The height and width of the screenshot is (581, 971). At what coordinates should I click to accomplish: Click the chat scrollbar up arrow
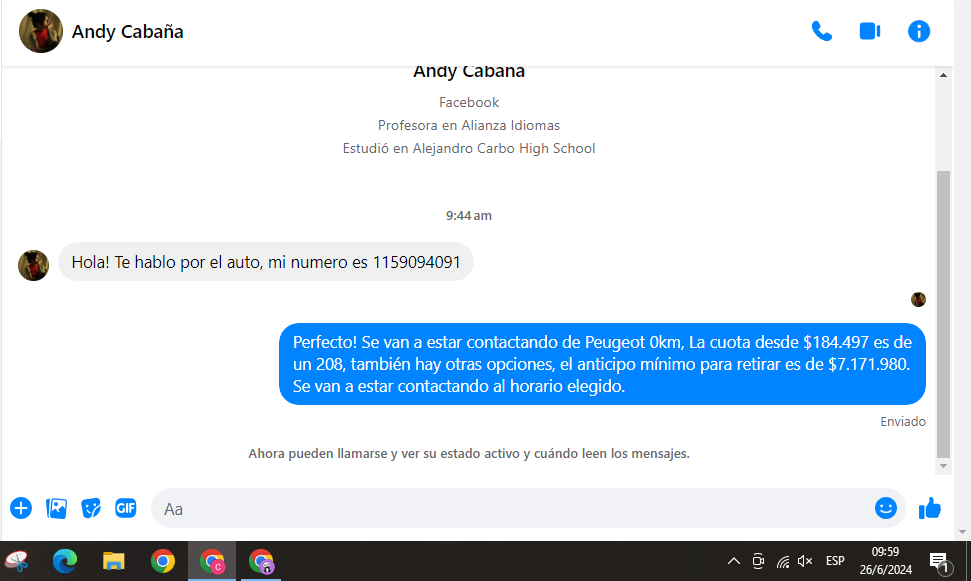click(943, 75)
